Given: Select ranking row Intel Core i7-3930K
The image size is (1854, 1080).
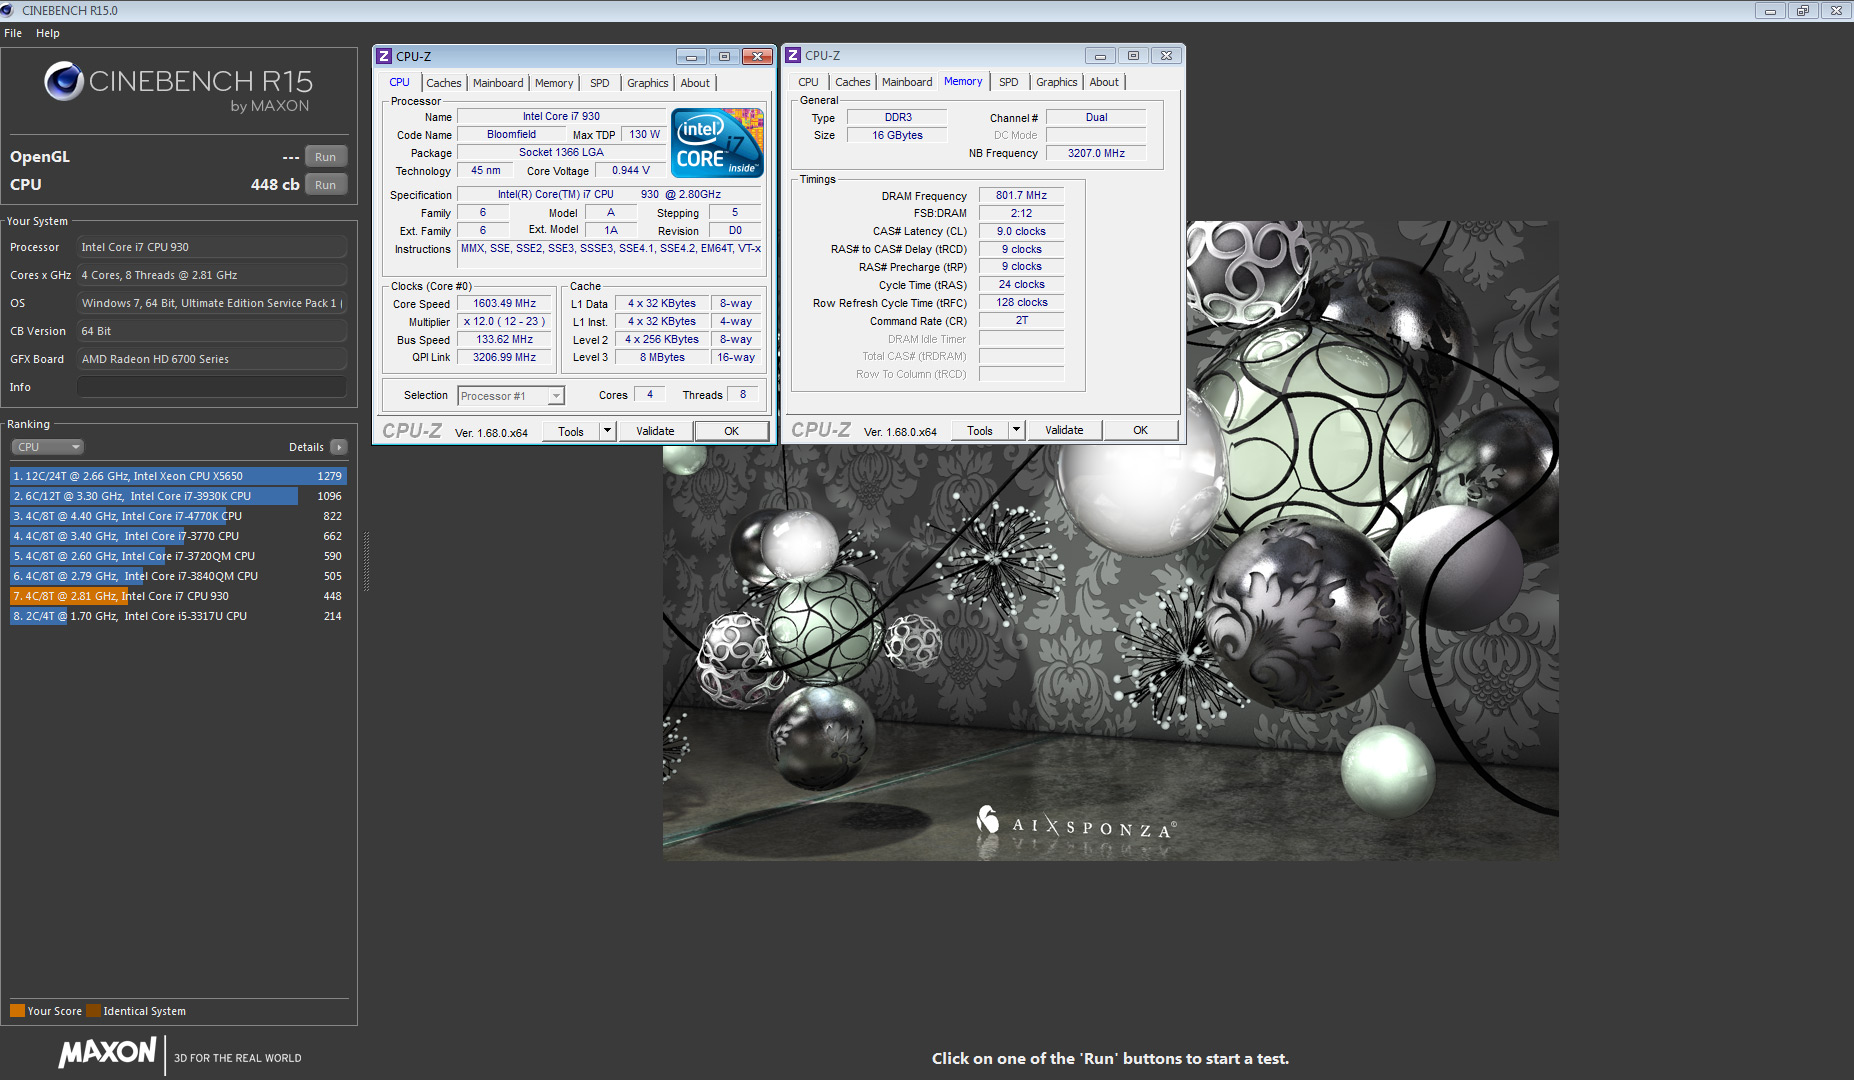Looking at the screenshot, I should (178, 496).
